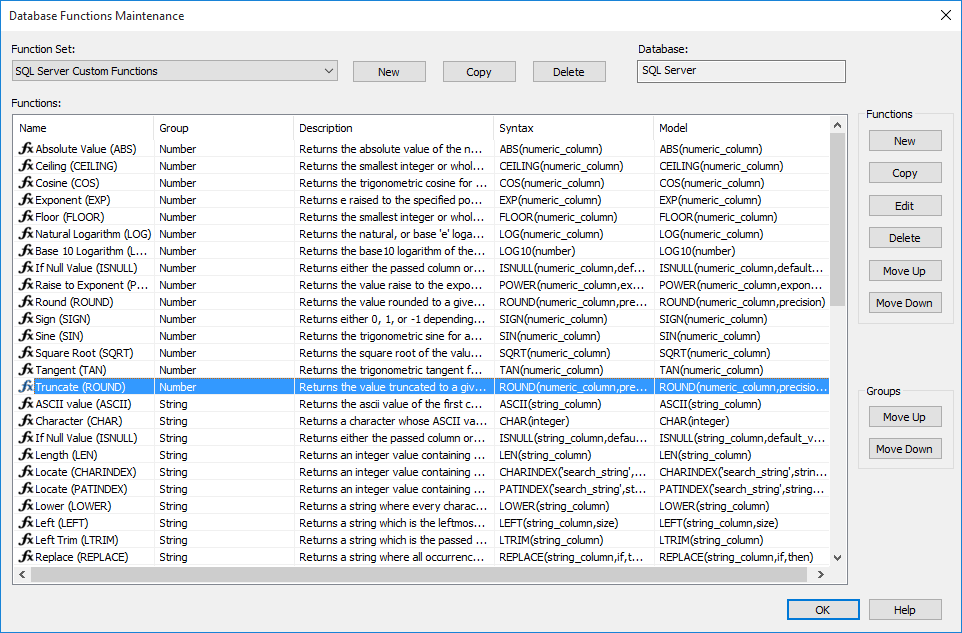Screen dimensions: 962x633
Task: Click the fx icon for Locate (PATINDEX)
Action: (x=26, y=489)
